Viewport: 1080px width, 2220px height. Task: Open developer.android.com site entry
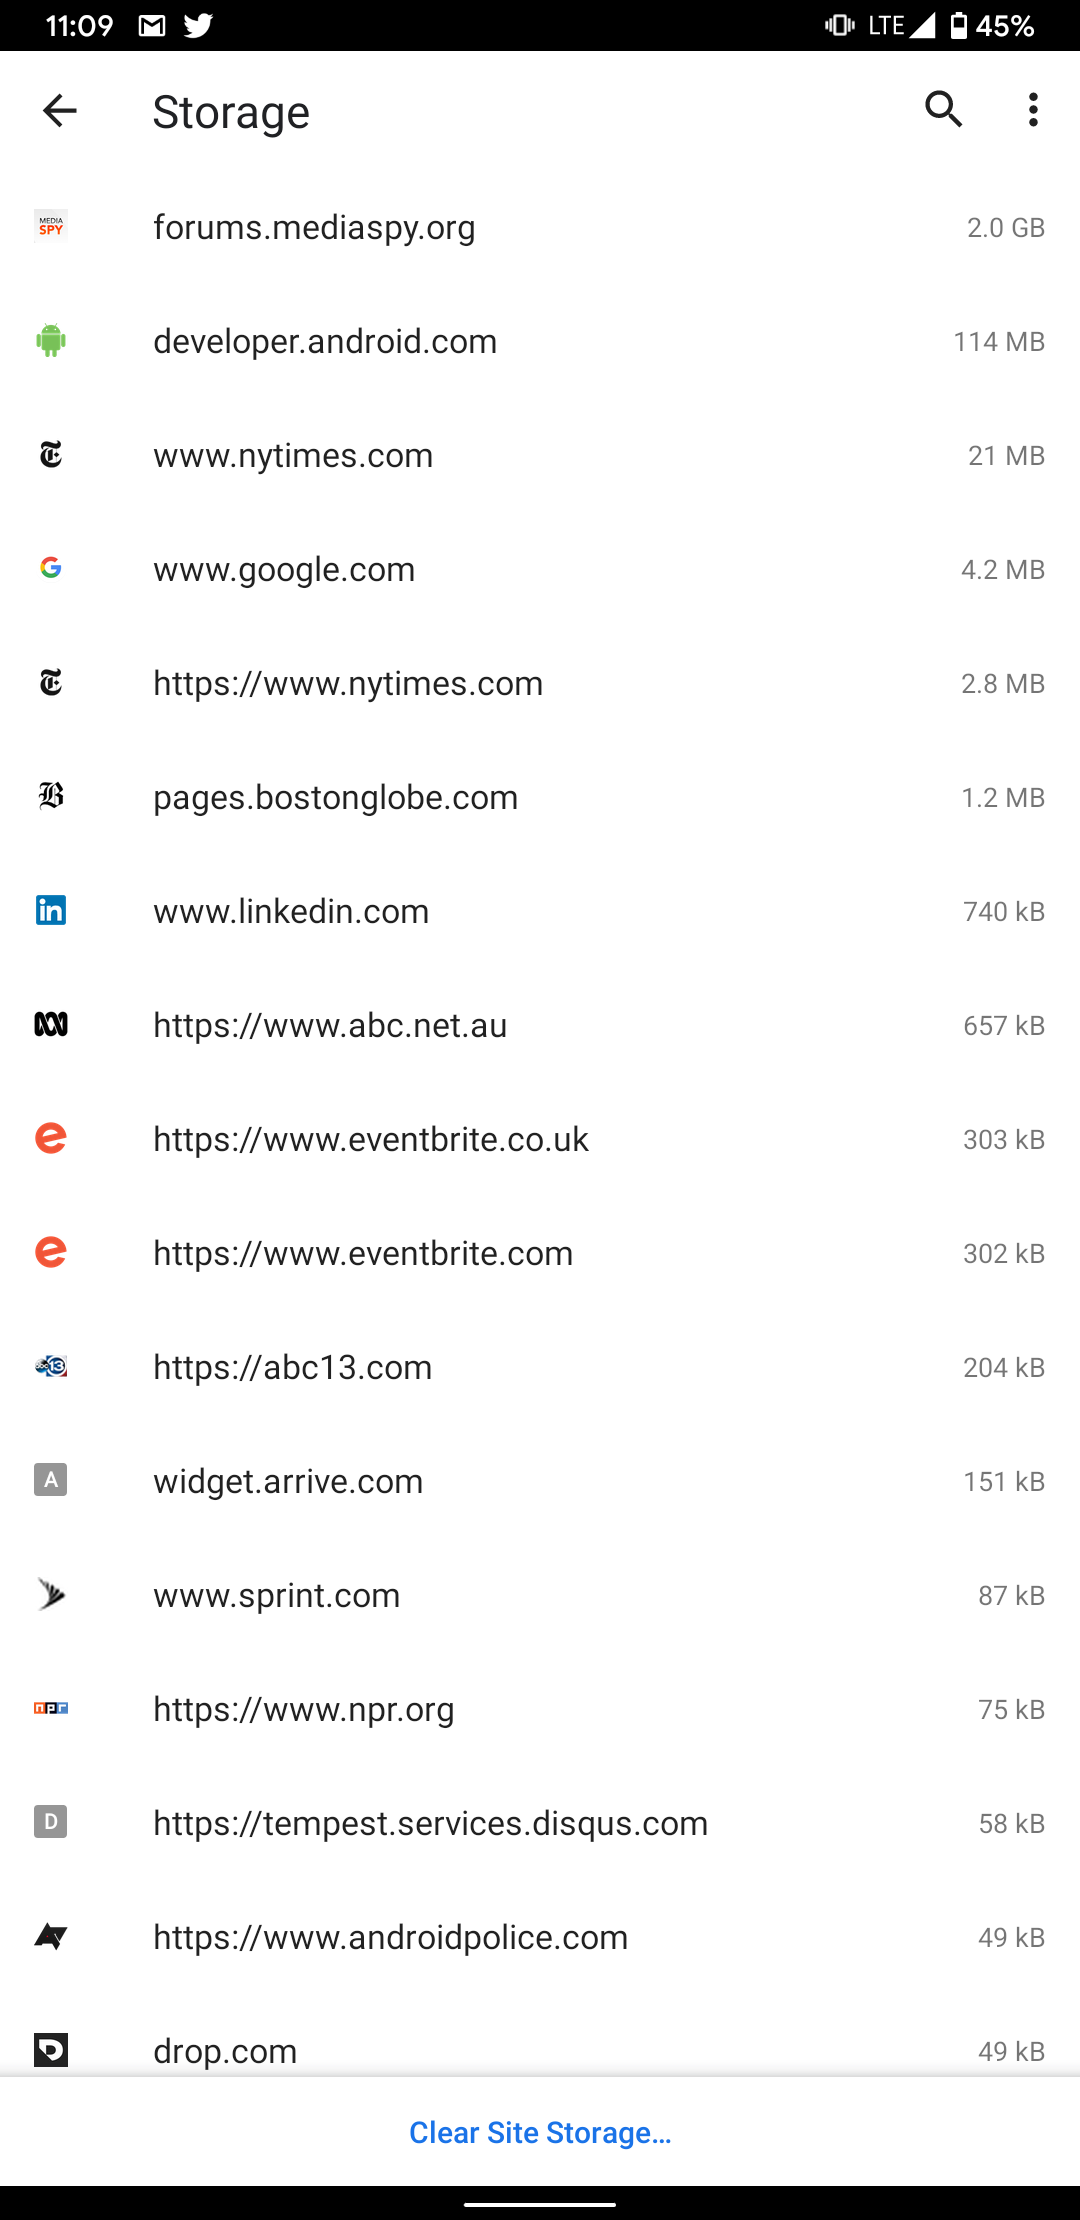coord(540,341)
